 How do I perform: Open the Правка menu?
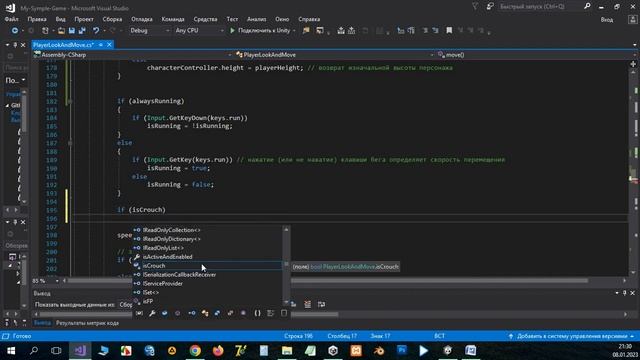tap(37, 19)
